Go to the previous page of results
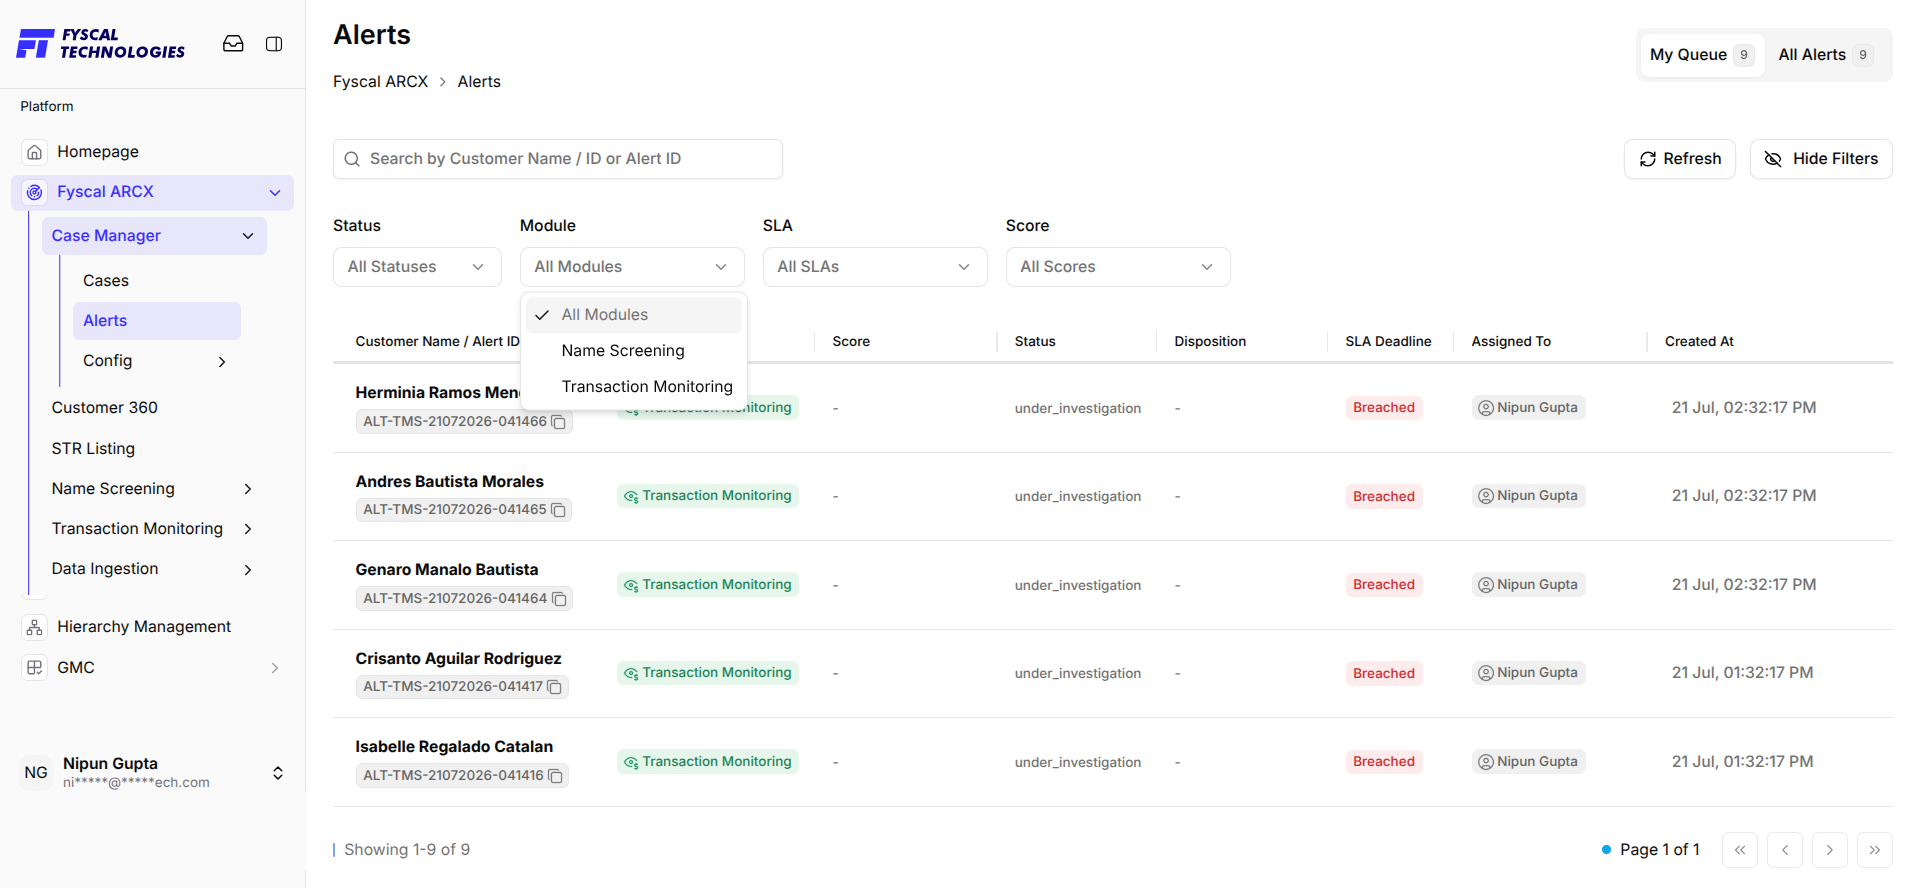The height and width of the screenshot is (888, 1920). (1785, 850)
